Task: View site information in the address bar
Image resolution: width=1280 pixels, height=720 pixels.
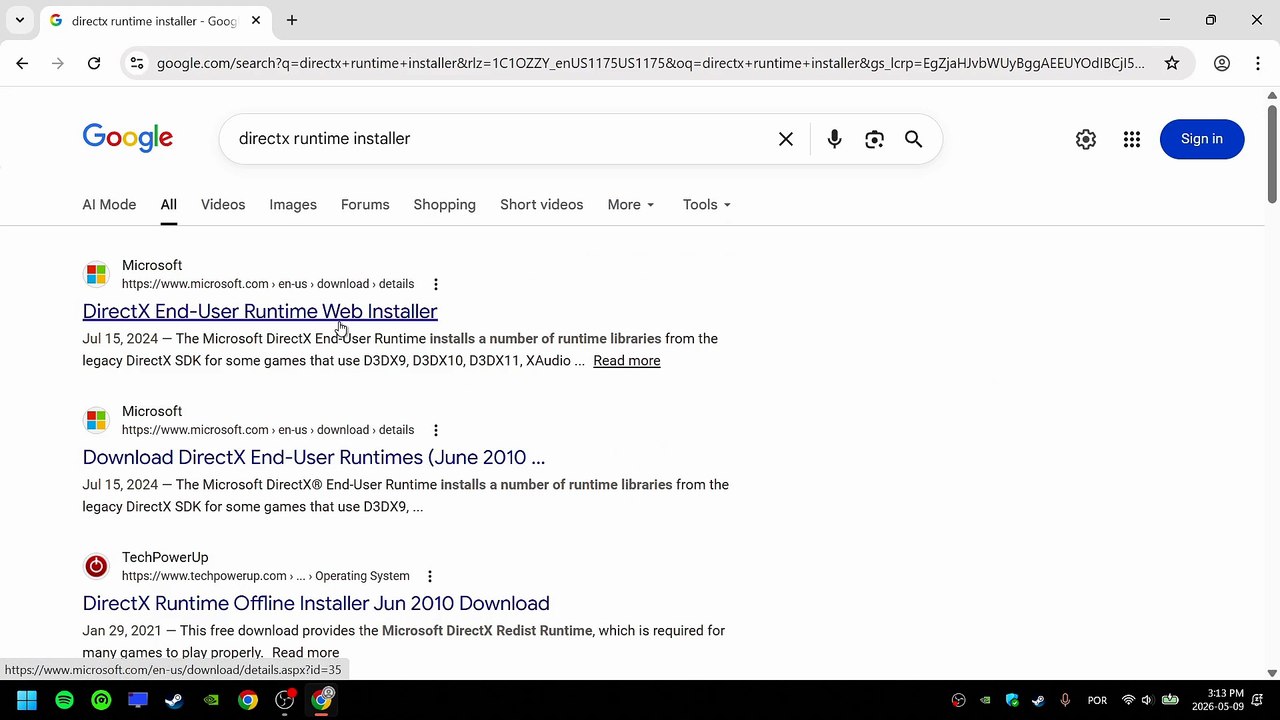Action: [x=137, y=63]
